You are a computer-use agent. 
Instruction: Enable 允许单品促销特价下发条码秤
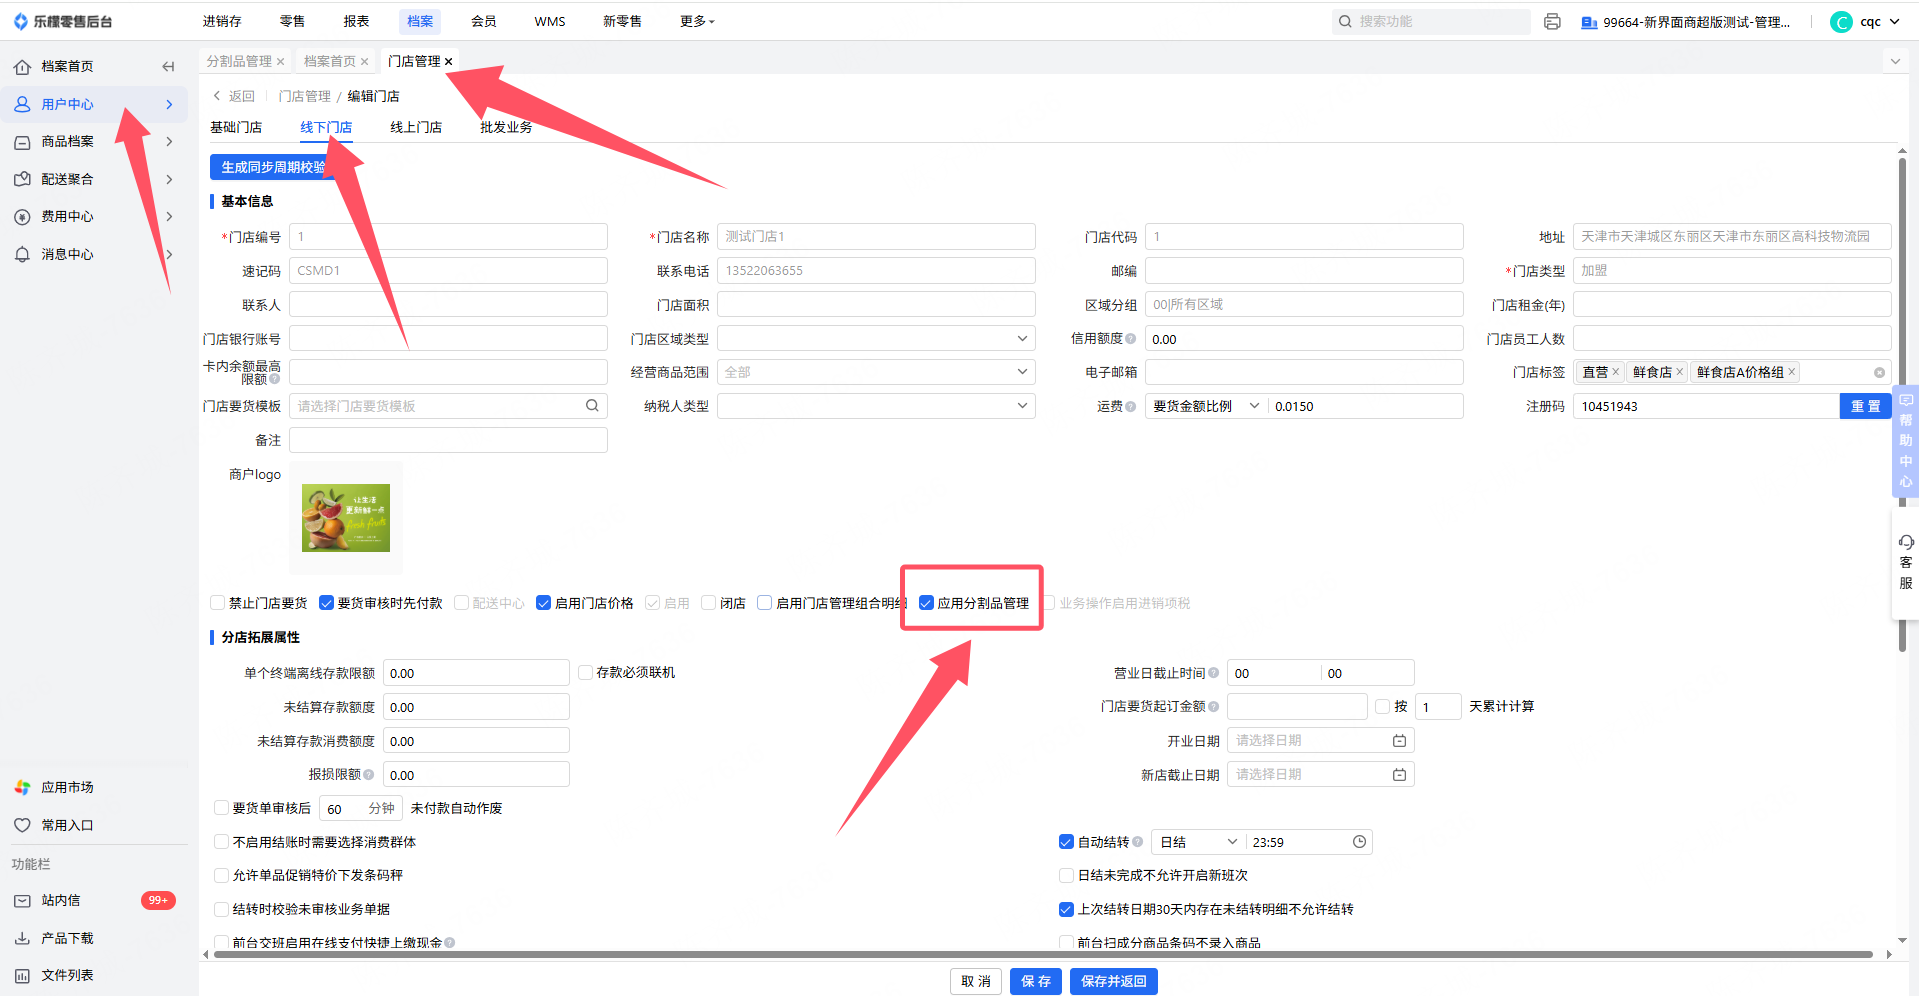[222, 875]
